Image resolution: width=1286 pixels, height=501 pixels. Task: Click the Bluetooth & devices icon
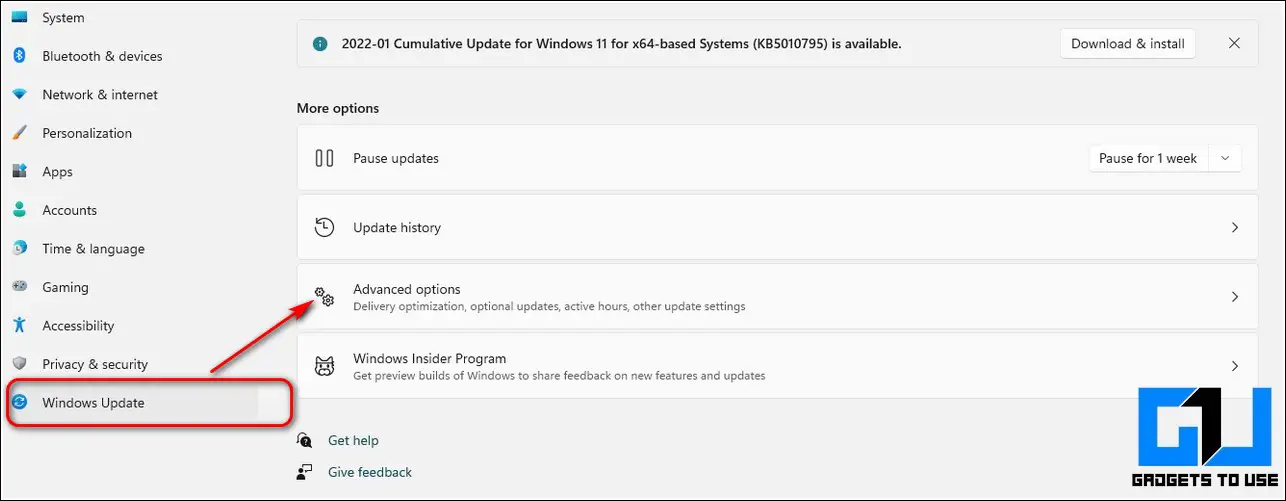point(19,56)
